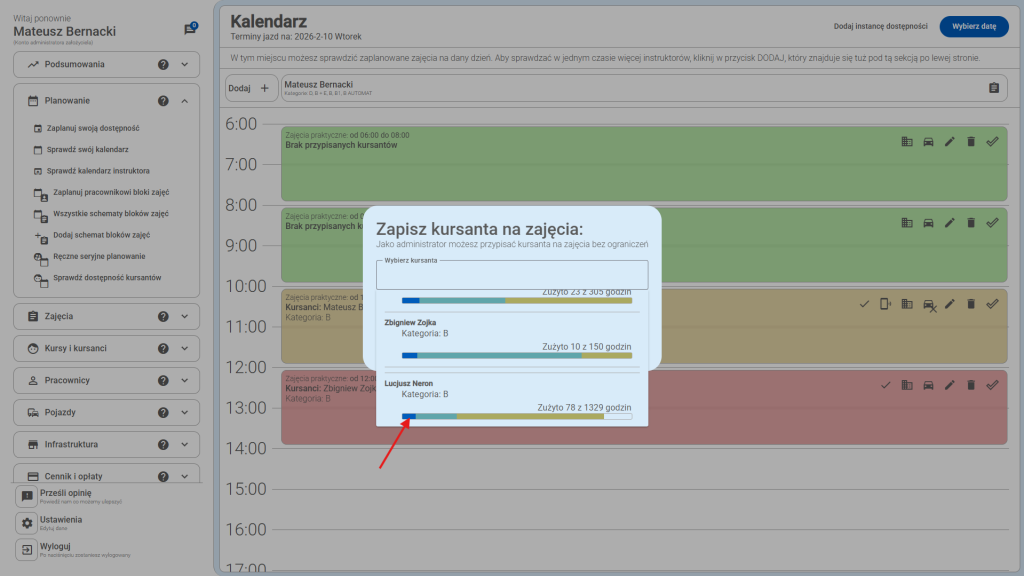Approve the 6:00 lesson with double checkmark icon
Screen dimensions: 1024x576
coord(992,141)
